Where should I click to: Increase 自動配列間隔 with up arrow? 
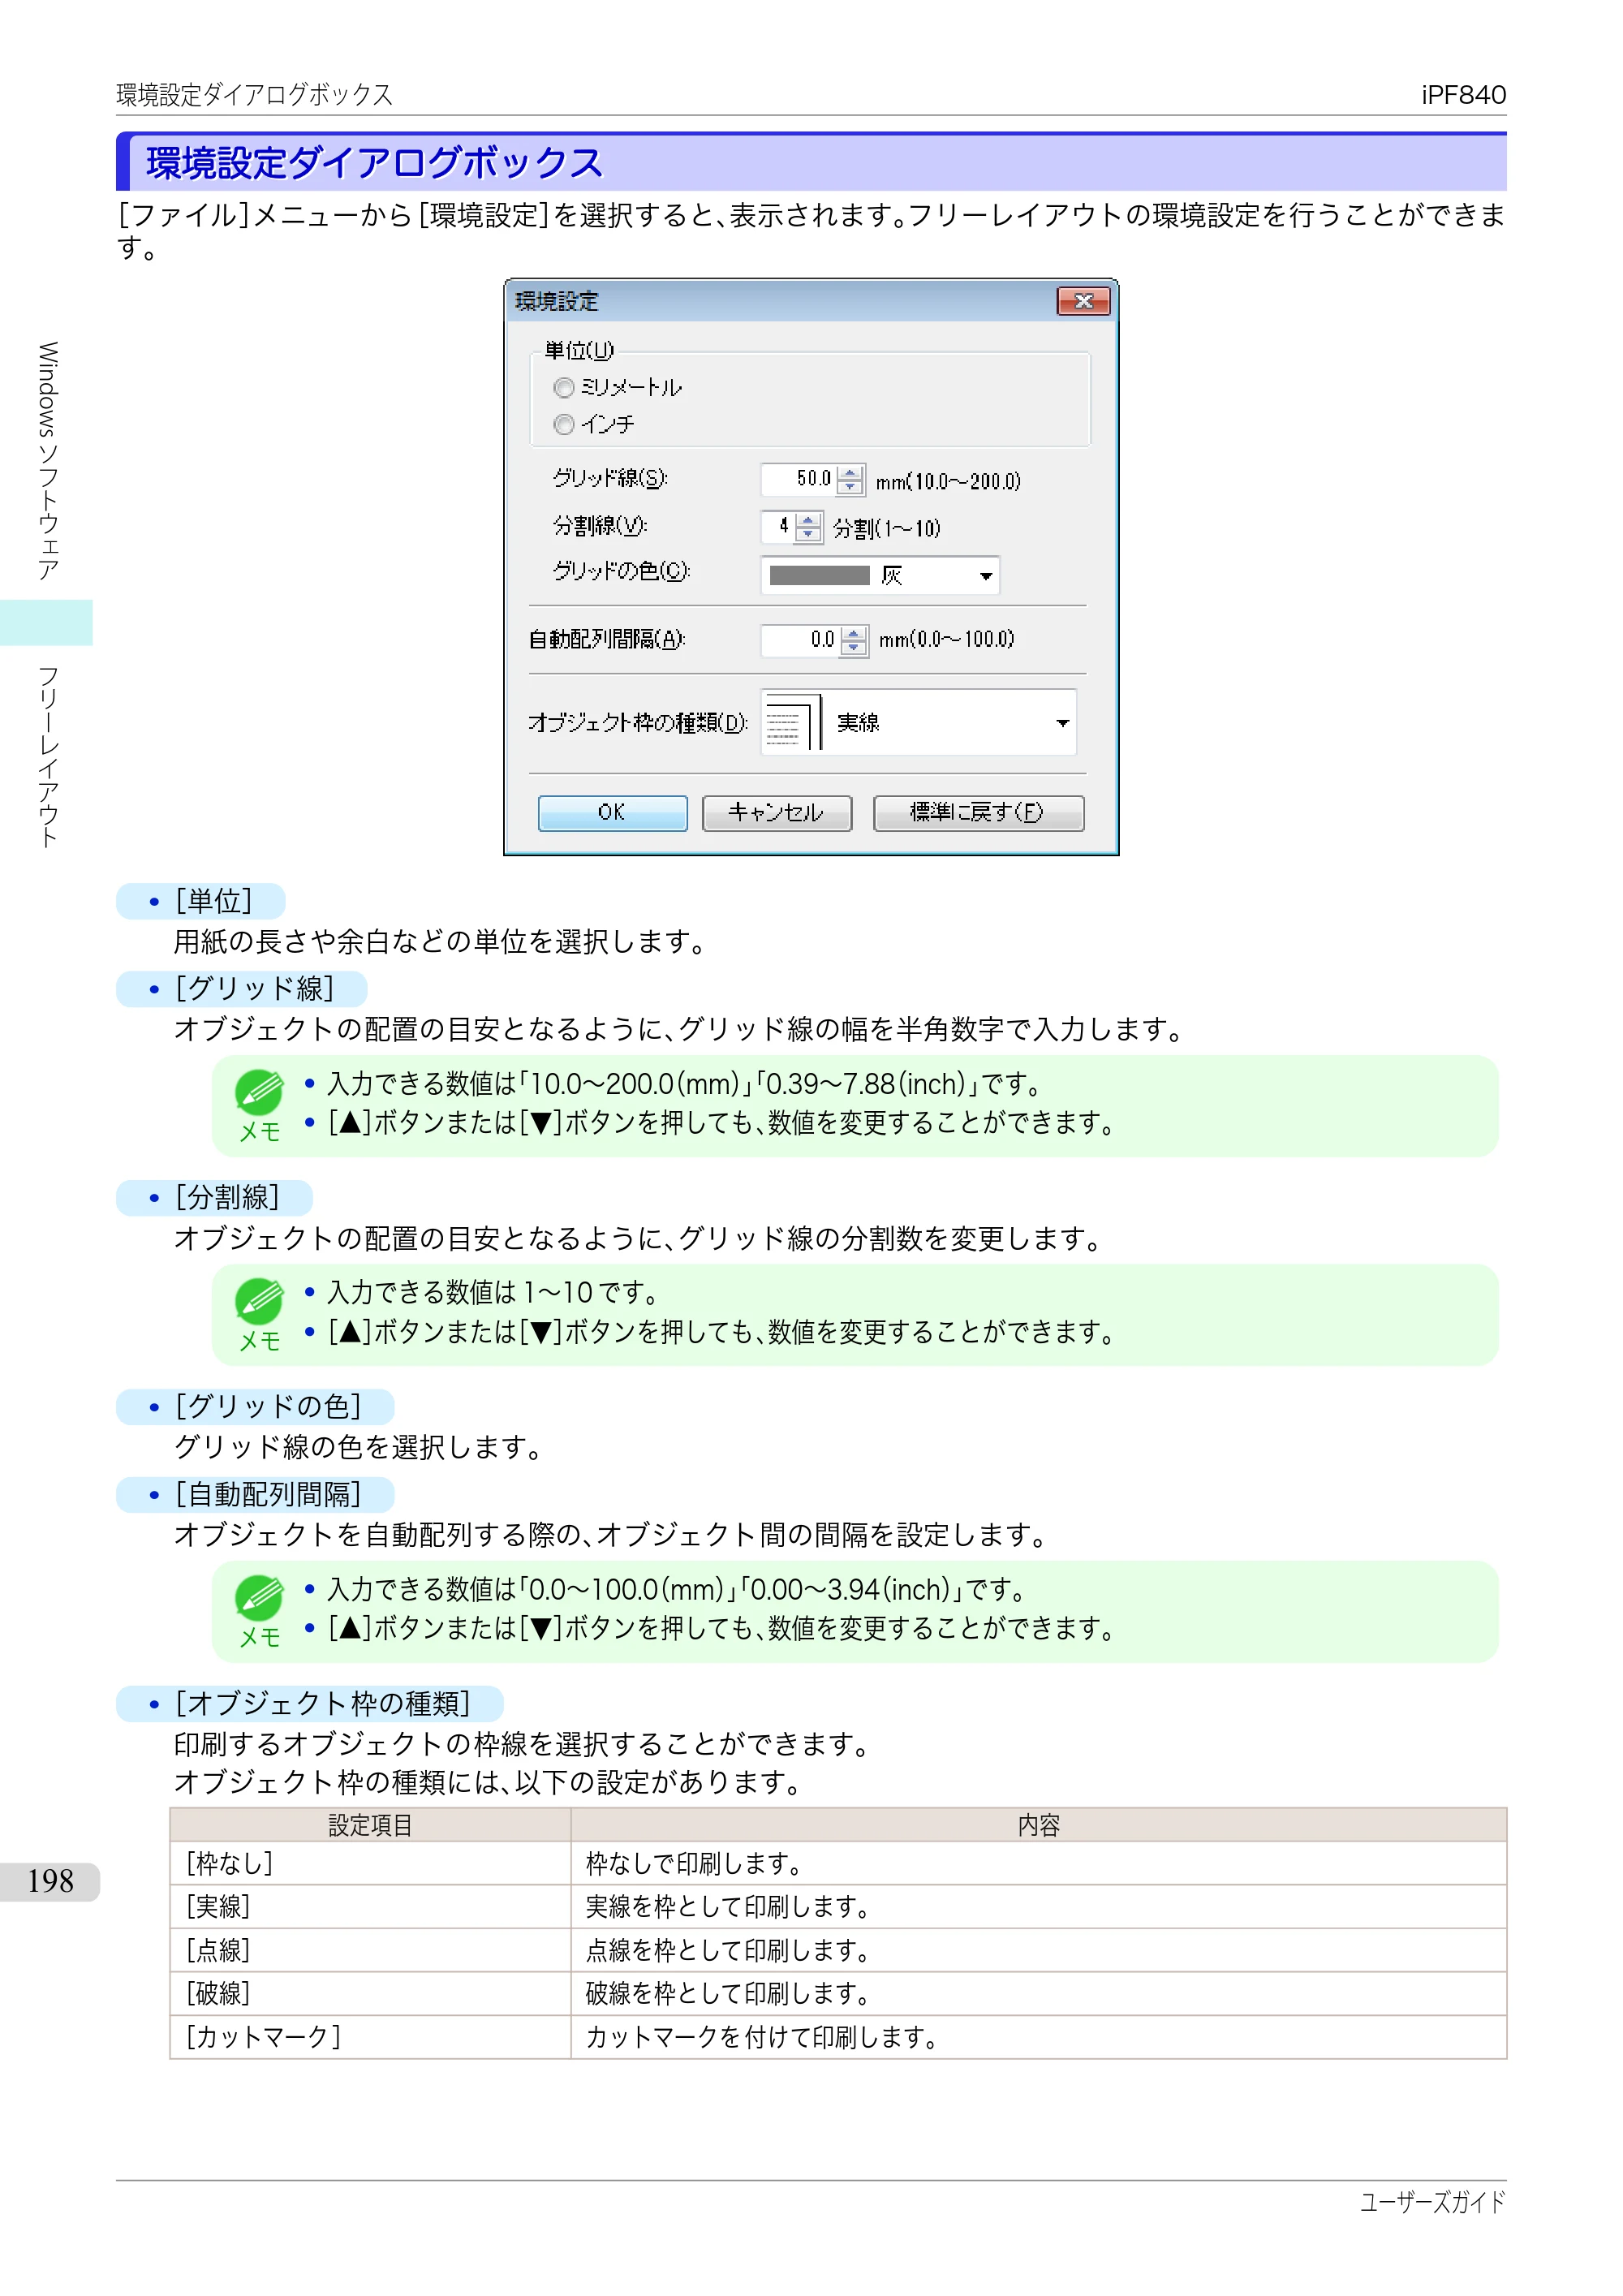click(853, 633)
